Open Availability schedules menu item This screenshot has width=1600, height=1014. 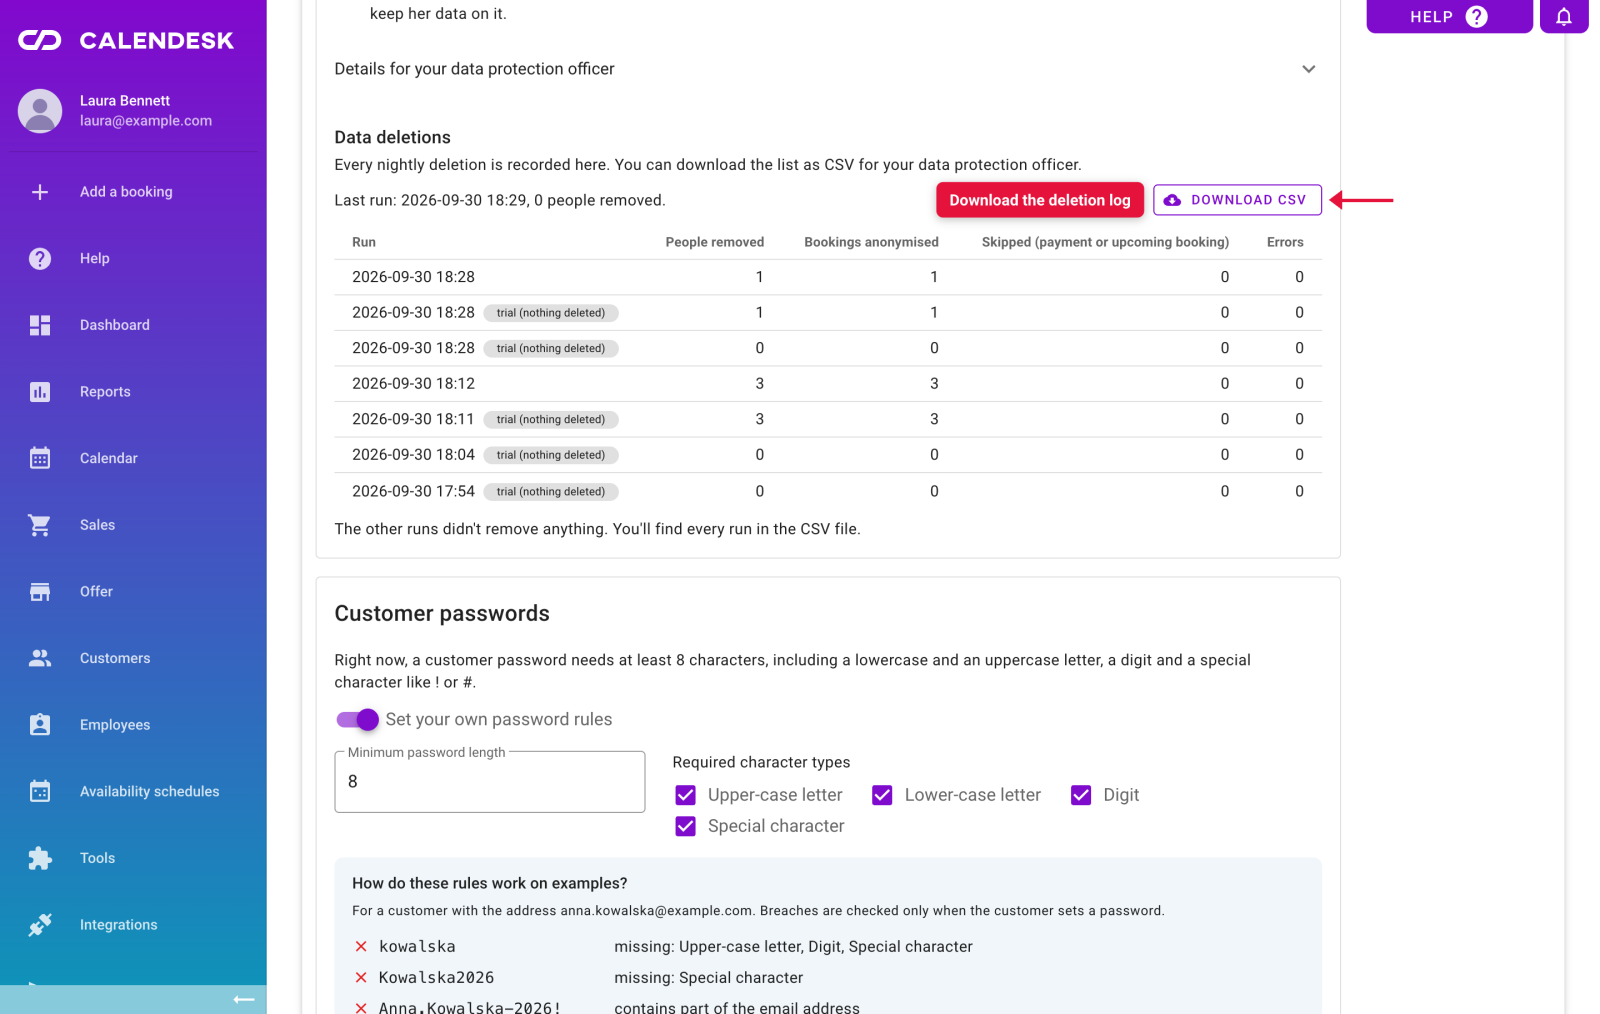click(133, 791)
